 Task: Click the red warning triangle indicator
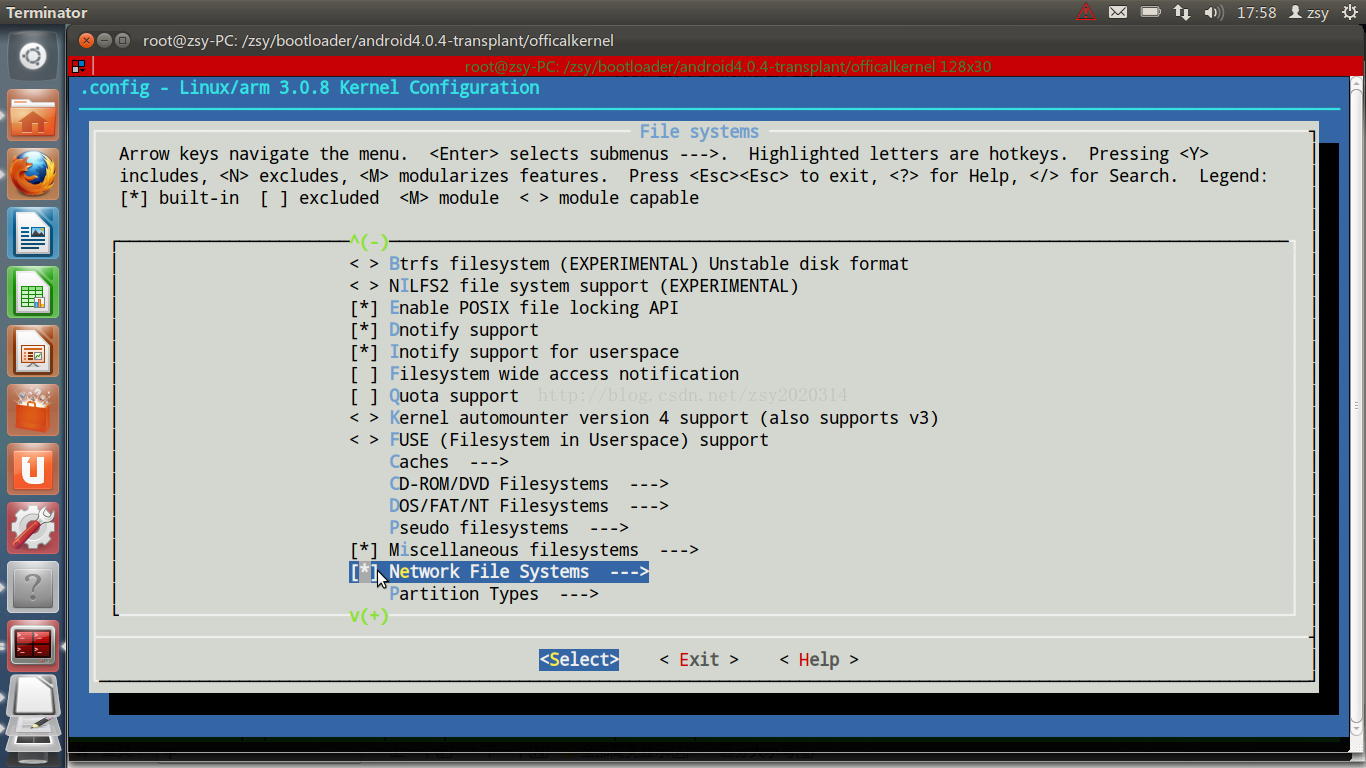point(1086,12)
